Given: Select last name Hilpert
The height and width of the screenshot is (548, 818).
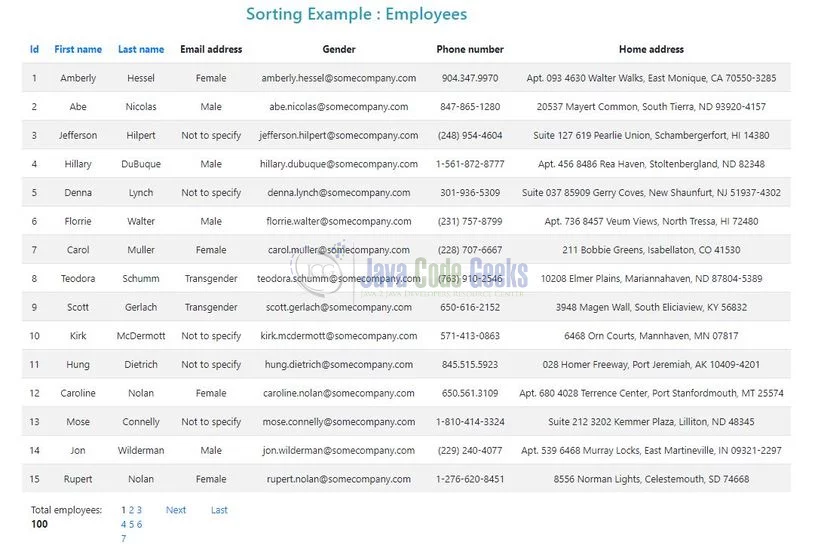Looking at the screenshot, I should pyautogui.click(x=141, y=136).
